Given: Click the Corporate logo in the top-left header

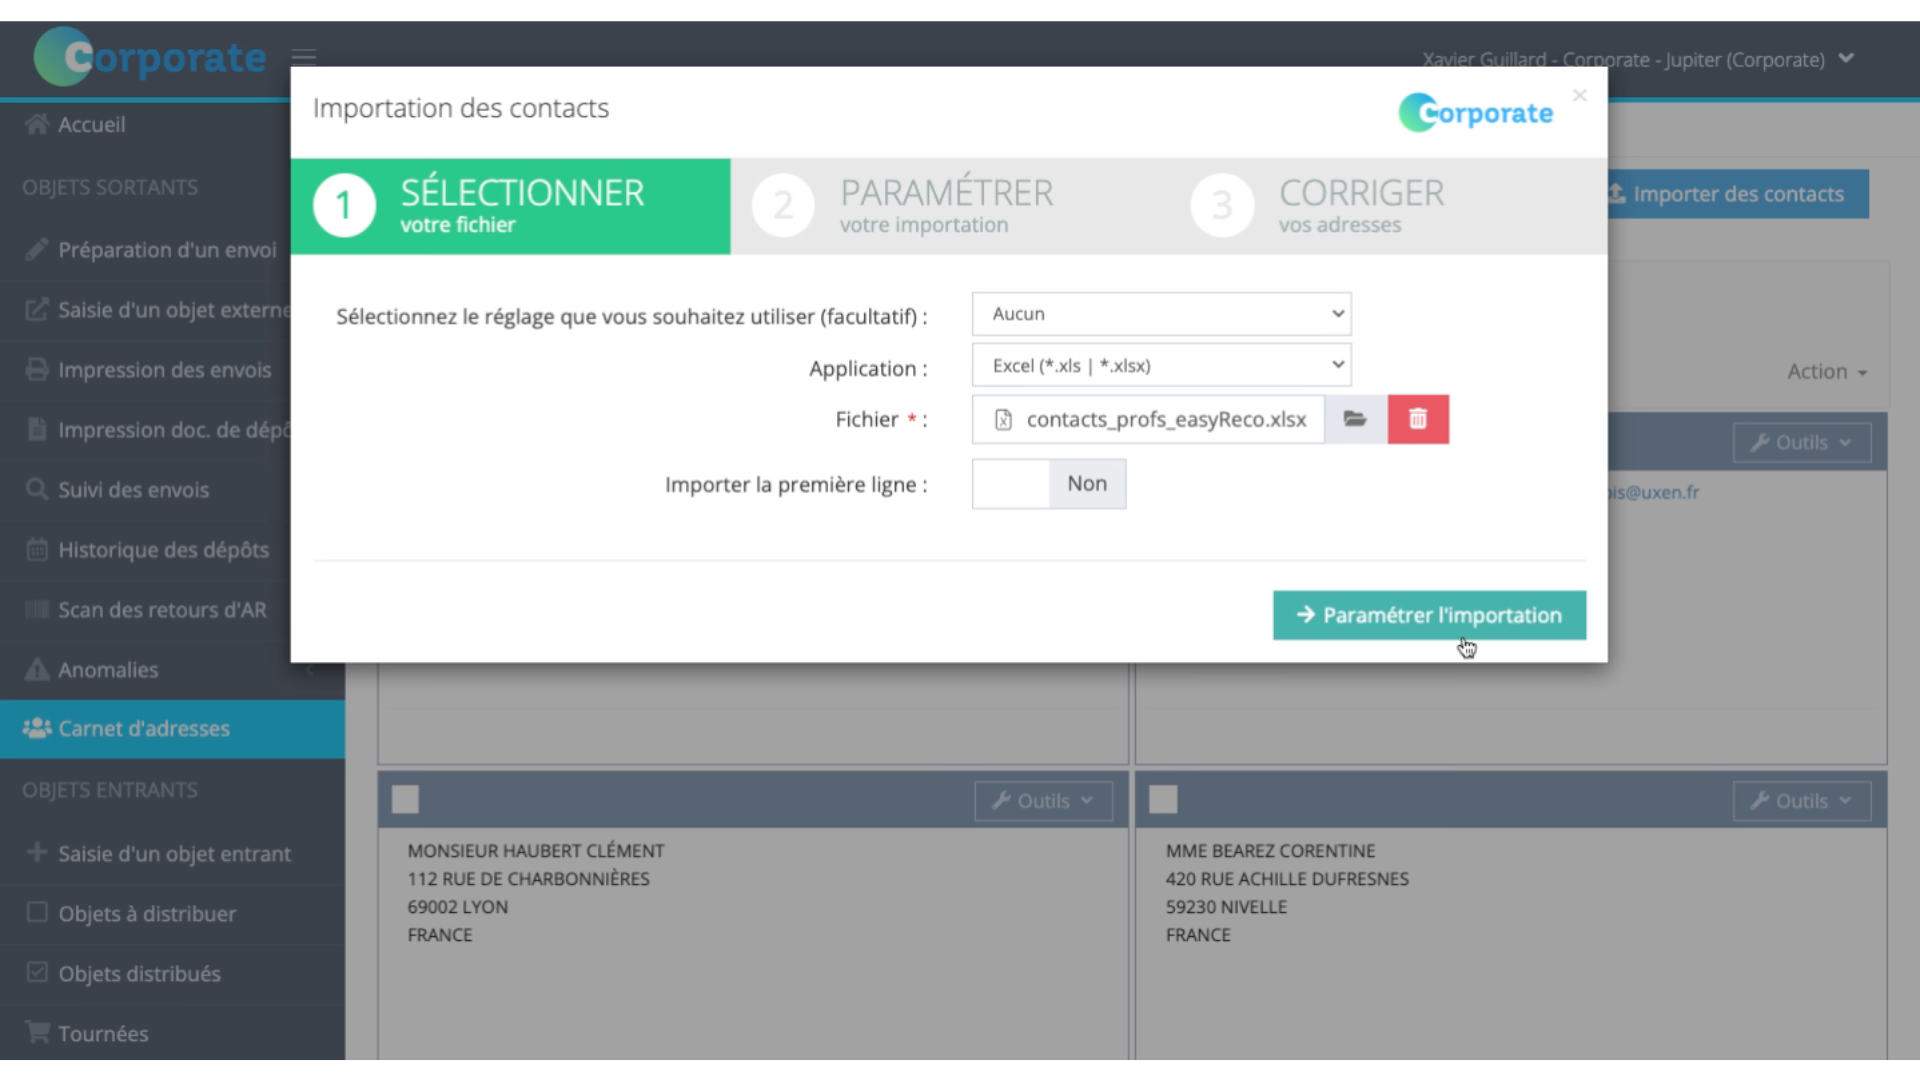Looking at the screenshot, I should (x=150, y=57).
